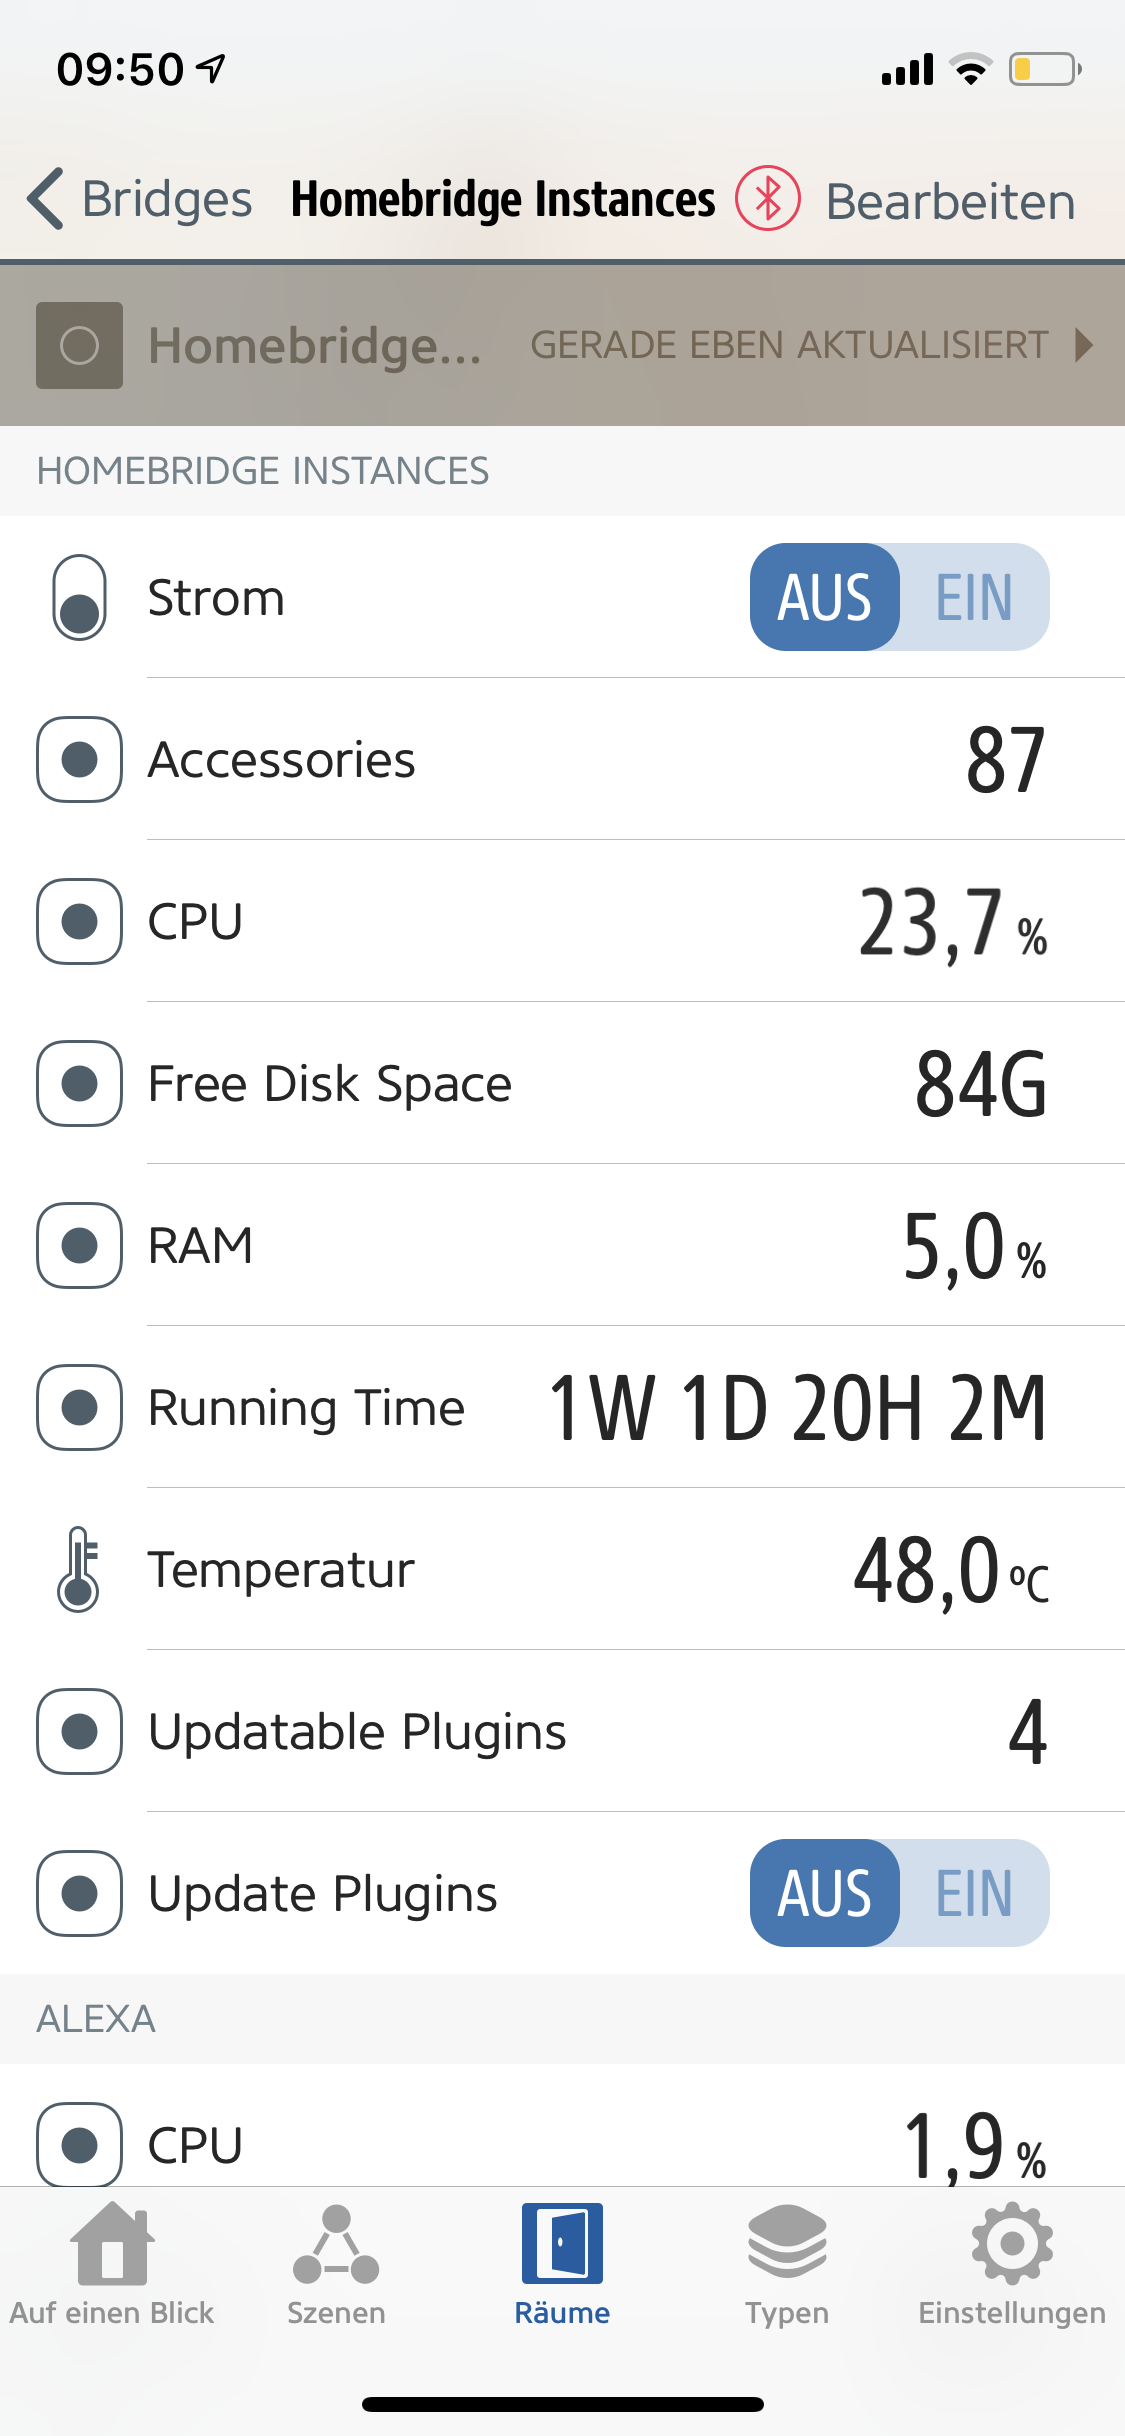This screenshot has width=1125, height=2436.
Task: Tap the Updatable Plugins row icon
Action: [x=79, y=1732]
